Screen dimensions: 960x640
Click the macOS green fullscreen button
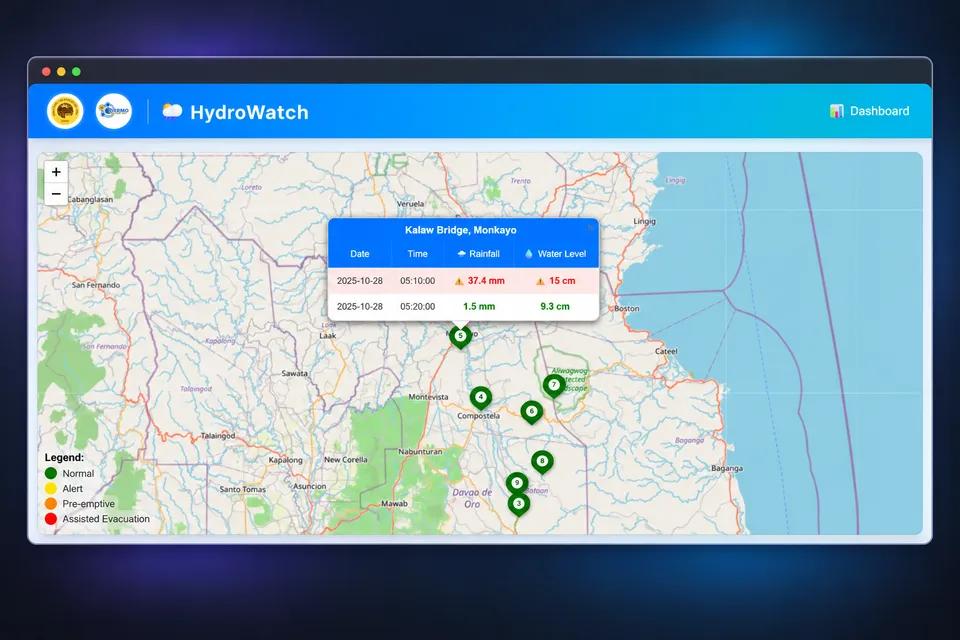coord(76,72)
